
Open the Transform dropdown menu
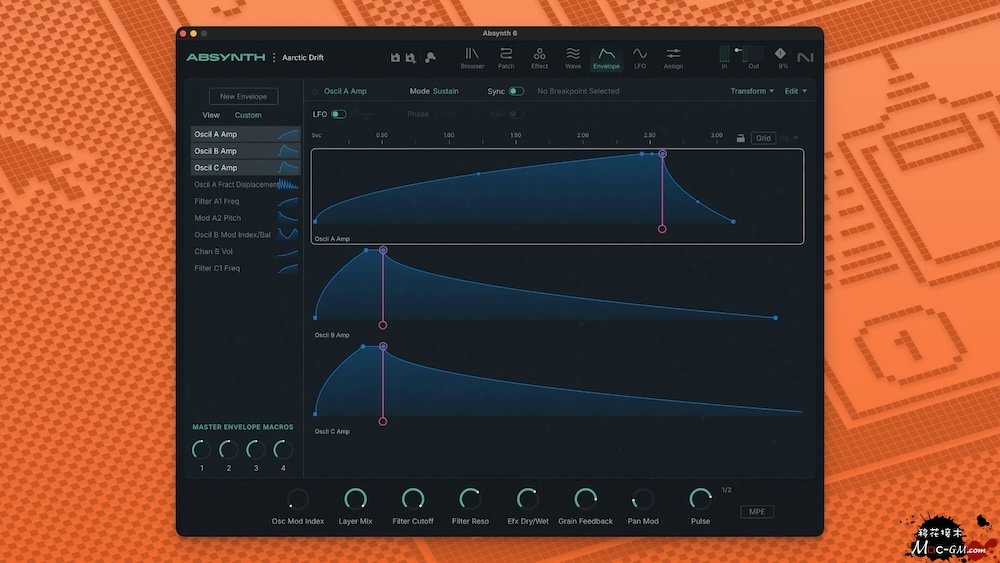tap(752, 91)
